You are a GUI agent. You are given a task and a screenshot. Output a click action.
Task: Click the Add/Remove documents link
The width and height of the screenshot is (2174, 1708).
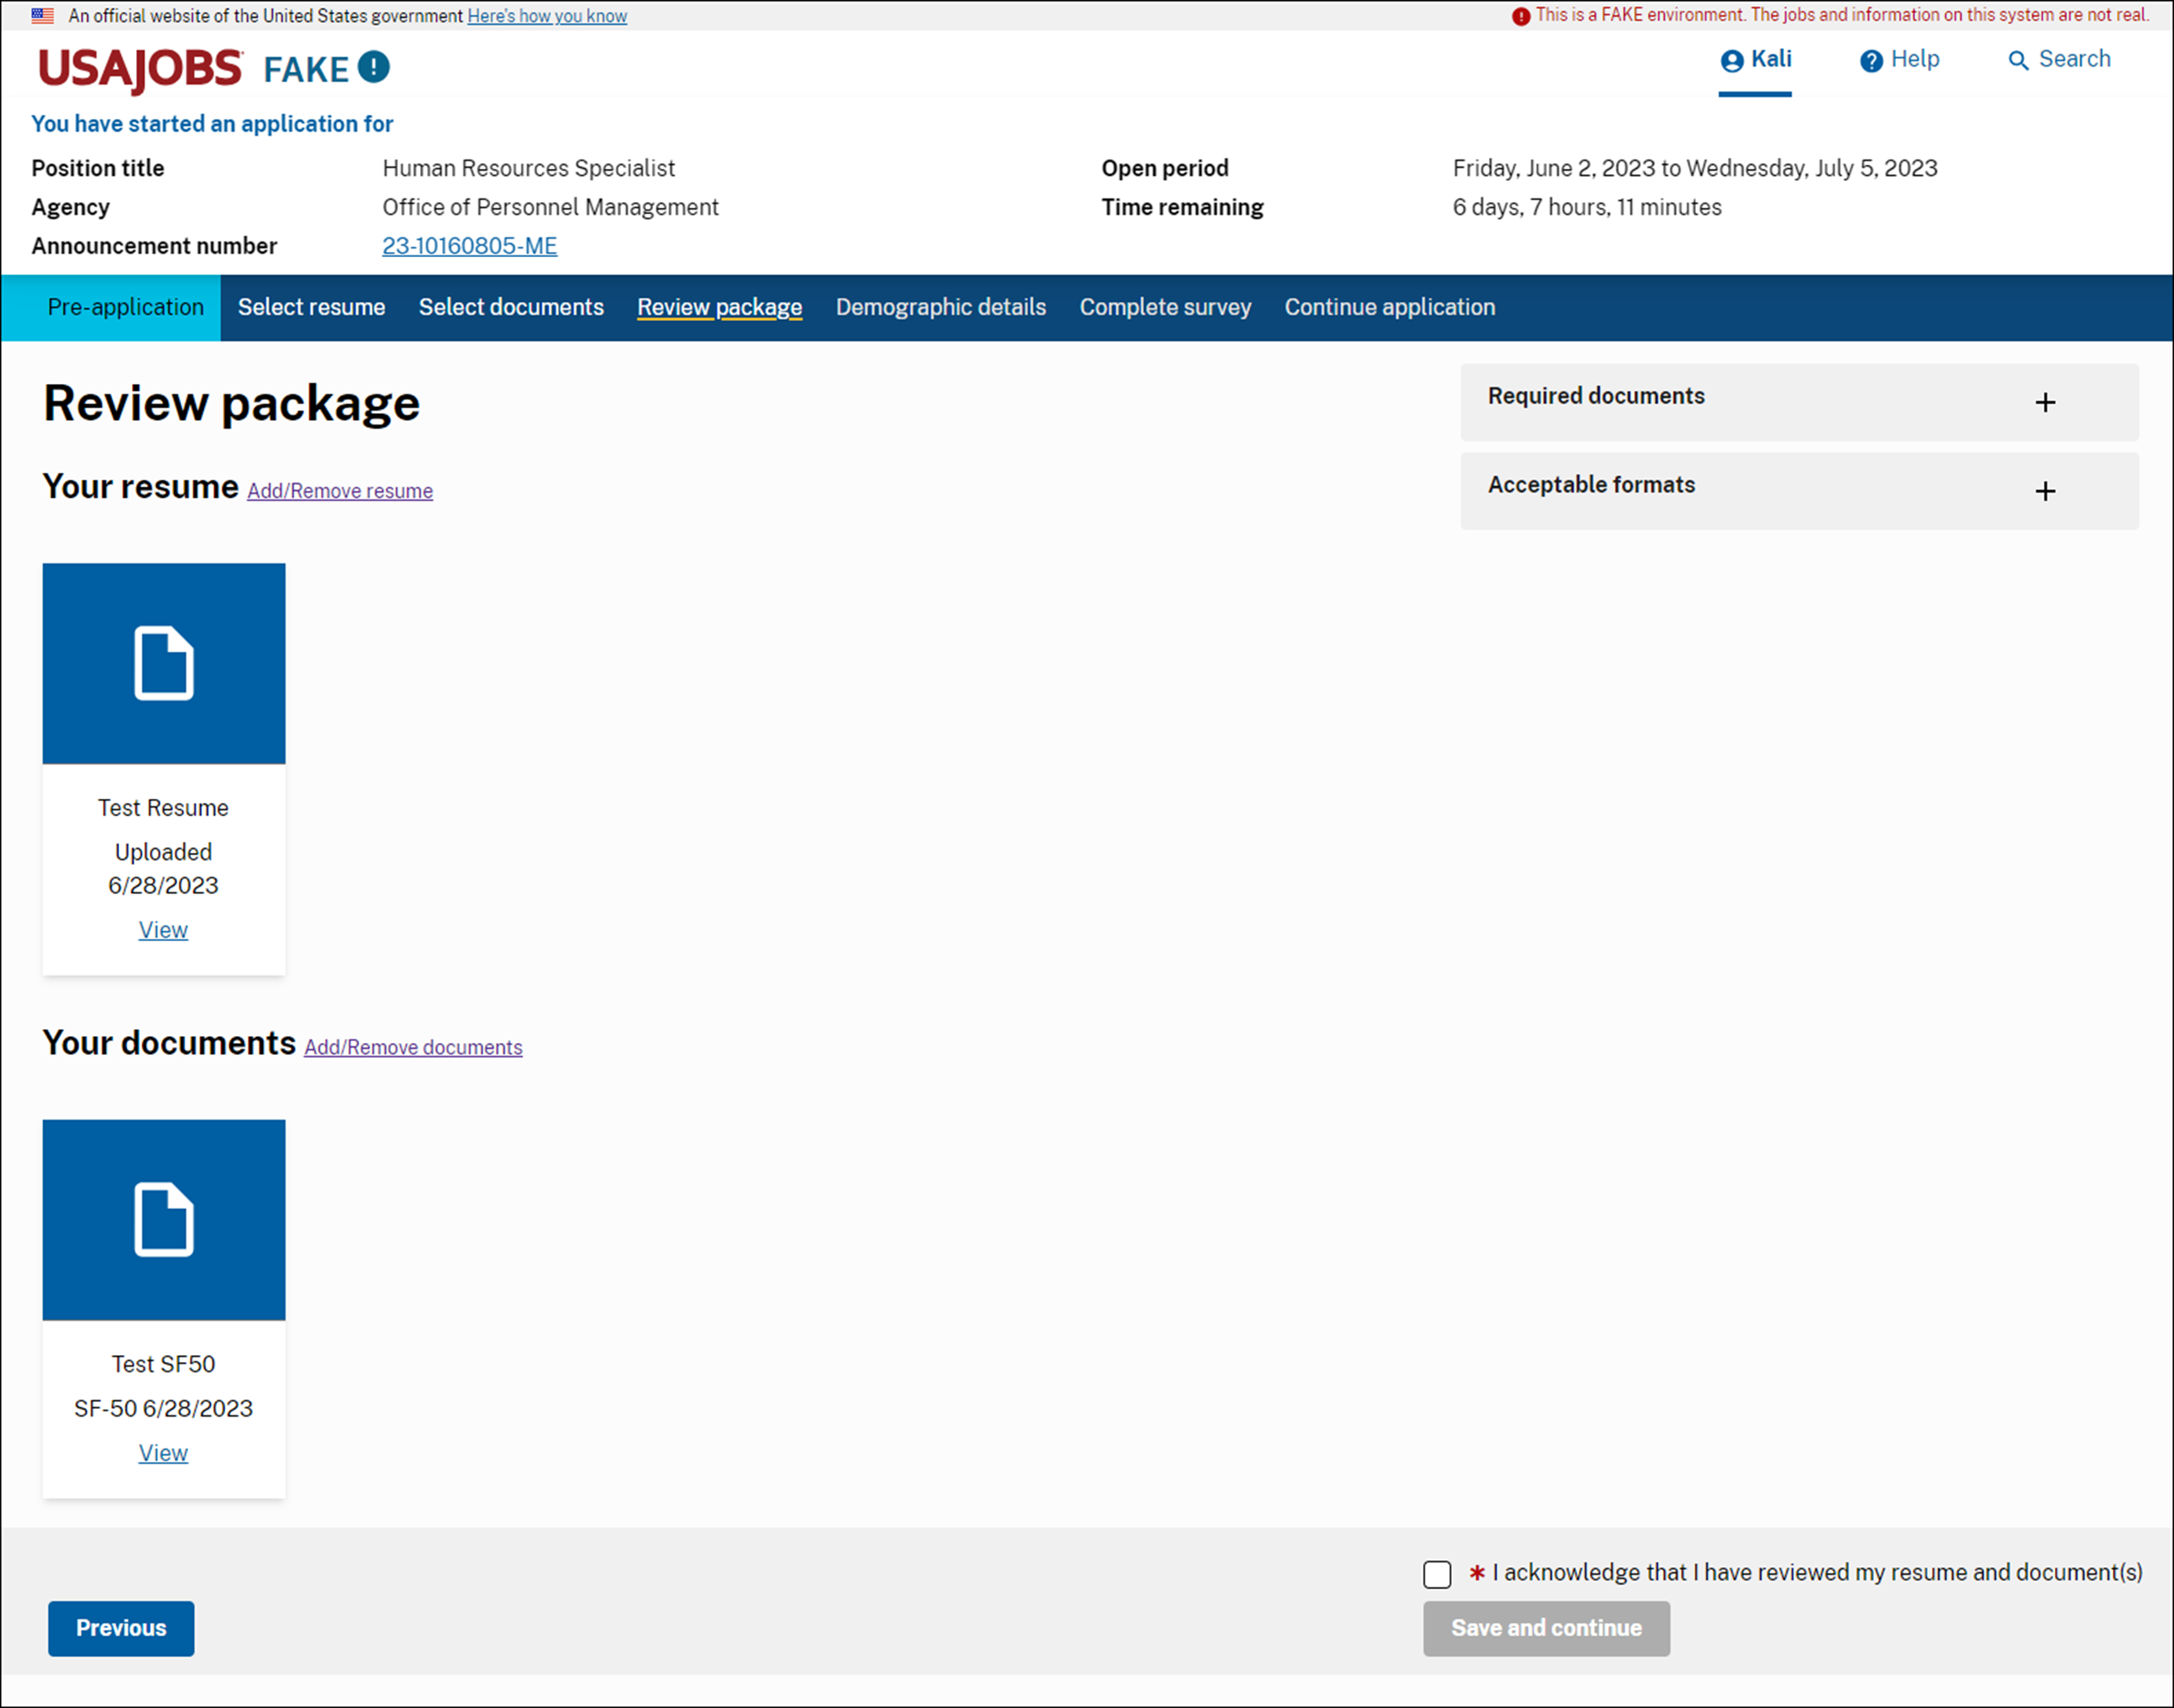click(413, 1047)
